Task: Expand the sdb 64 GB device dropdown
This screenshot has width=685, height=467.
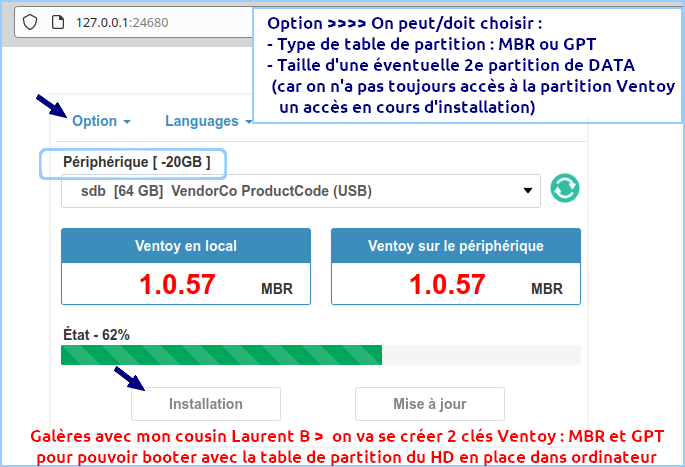Action: 300,190
